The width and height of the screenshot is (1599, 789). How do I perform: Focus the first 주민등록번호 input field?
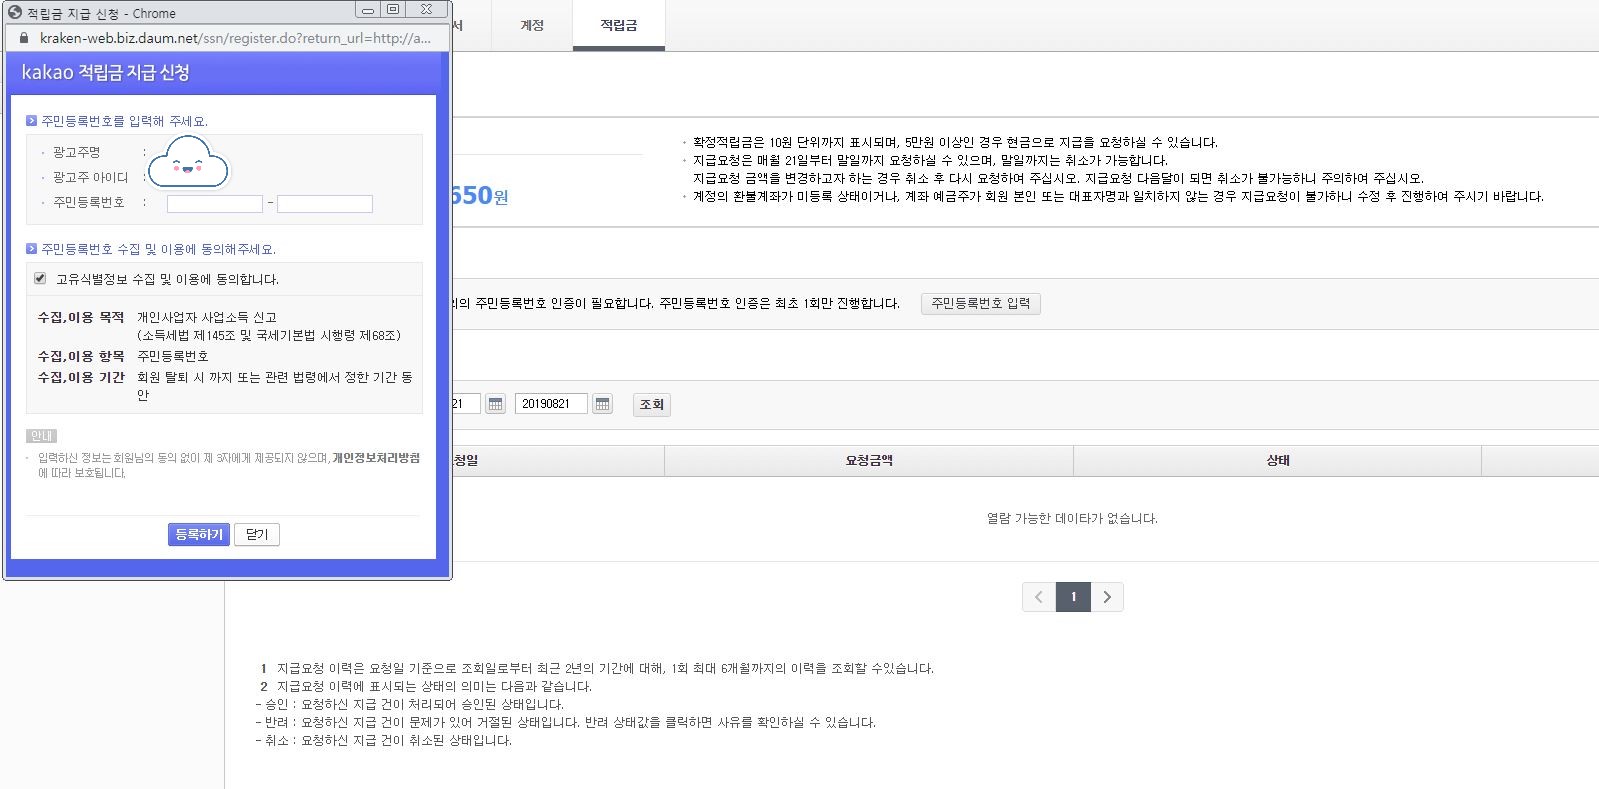pyautogui.click(x=215, y=203)
